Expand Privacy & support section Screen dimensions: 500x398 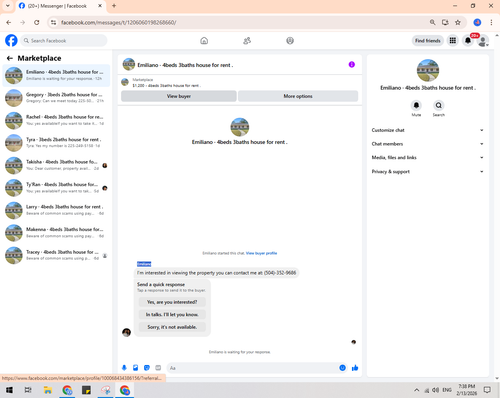click(x=428, y=171)
